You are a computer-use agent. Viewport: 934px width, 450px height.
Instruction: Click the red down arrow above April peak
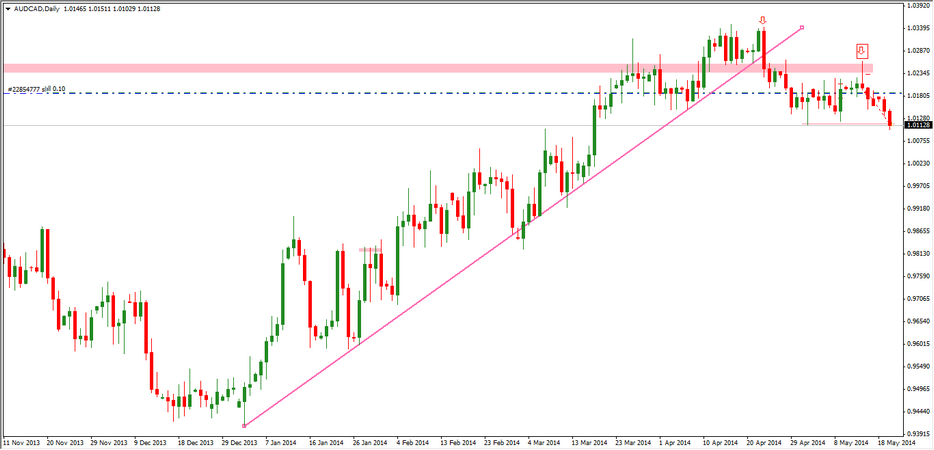pyautogui.click(x=763, y=20)
